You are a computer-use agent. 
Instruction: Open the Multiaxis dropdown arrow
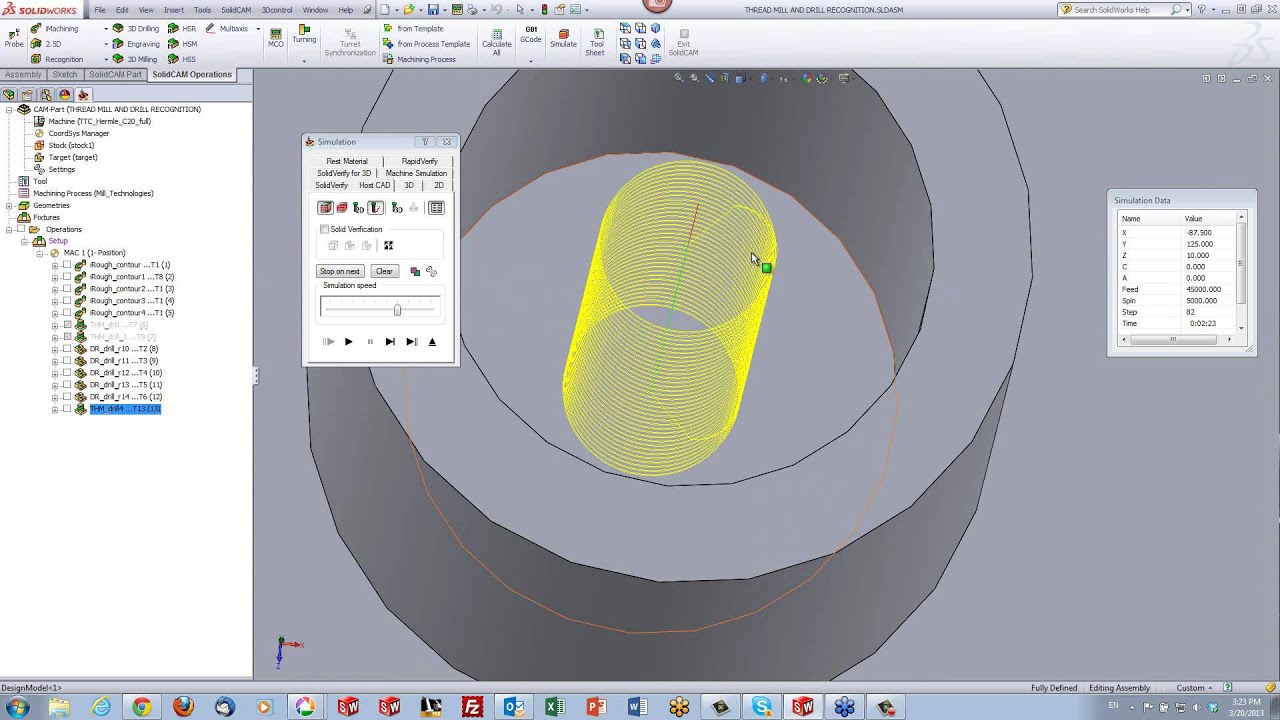258,29
